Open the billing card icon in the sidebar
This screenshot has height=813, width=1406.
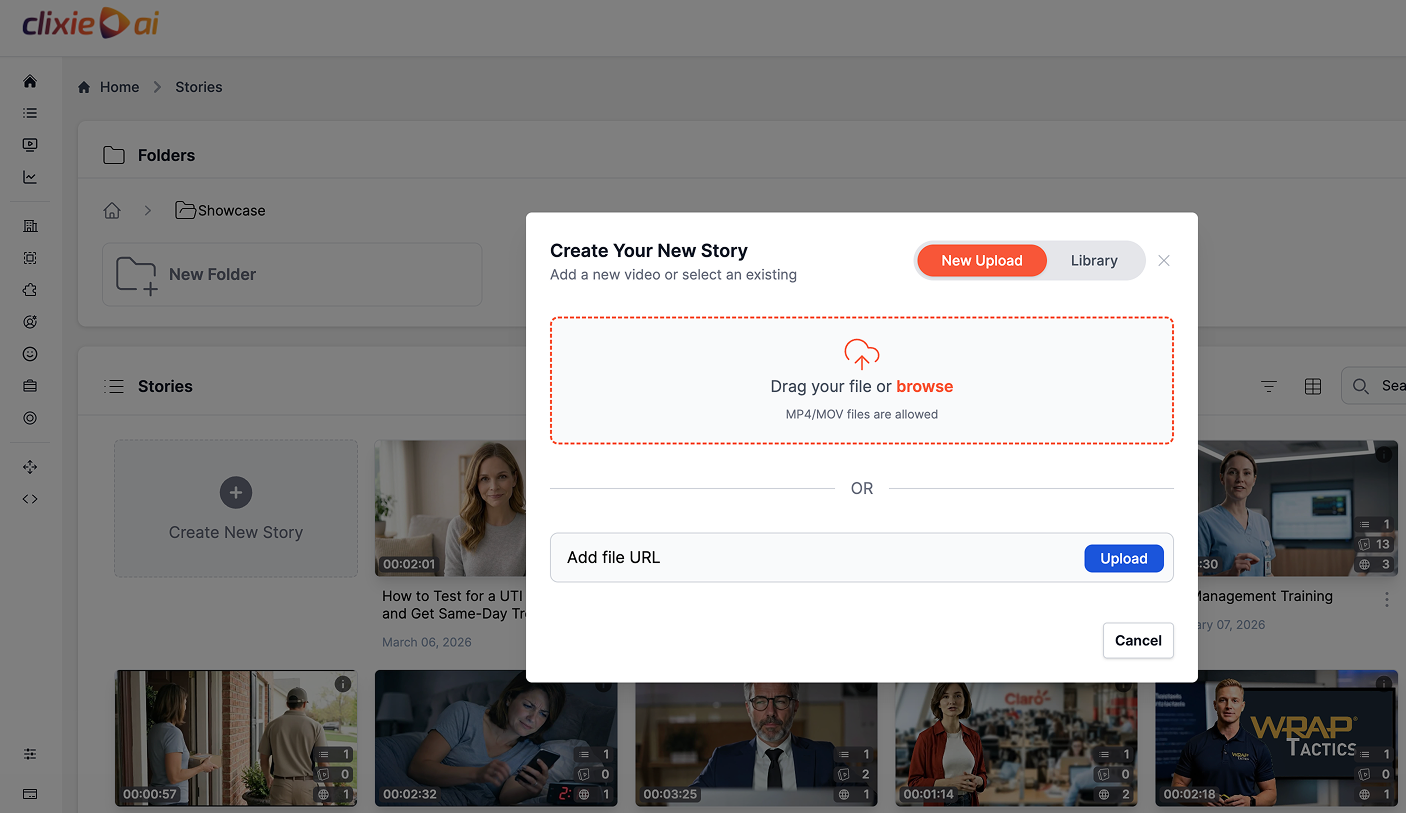point(30,794)
